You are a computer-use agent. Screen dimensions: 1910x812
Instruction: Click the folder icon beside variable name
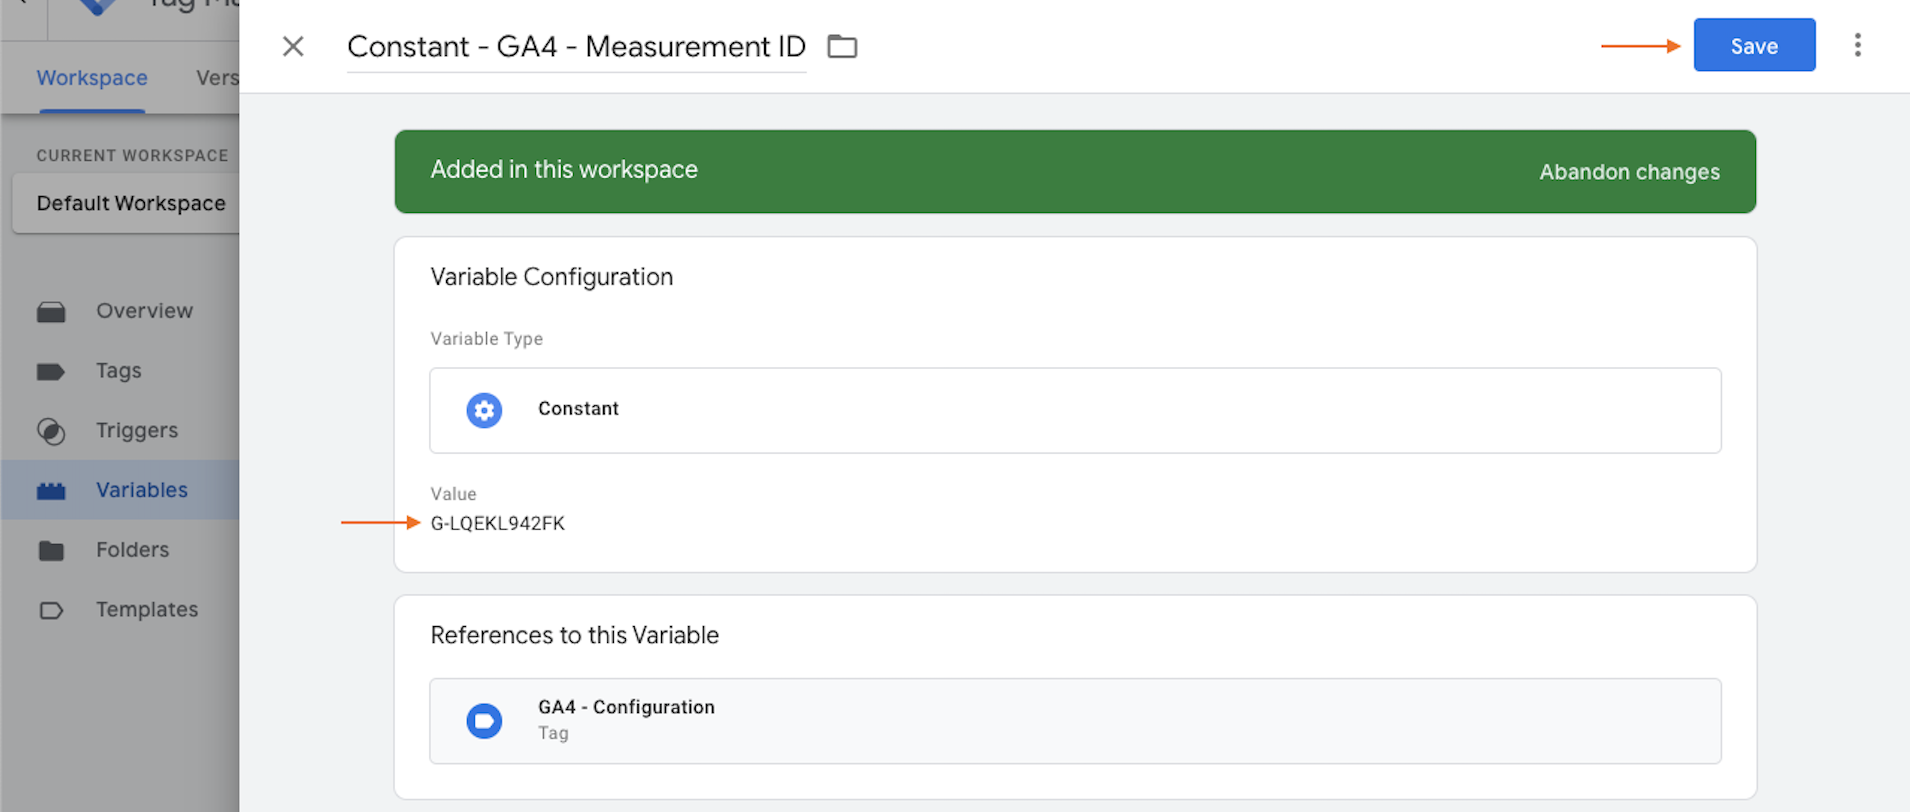[x=842, y=47]
